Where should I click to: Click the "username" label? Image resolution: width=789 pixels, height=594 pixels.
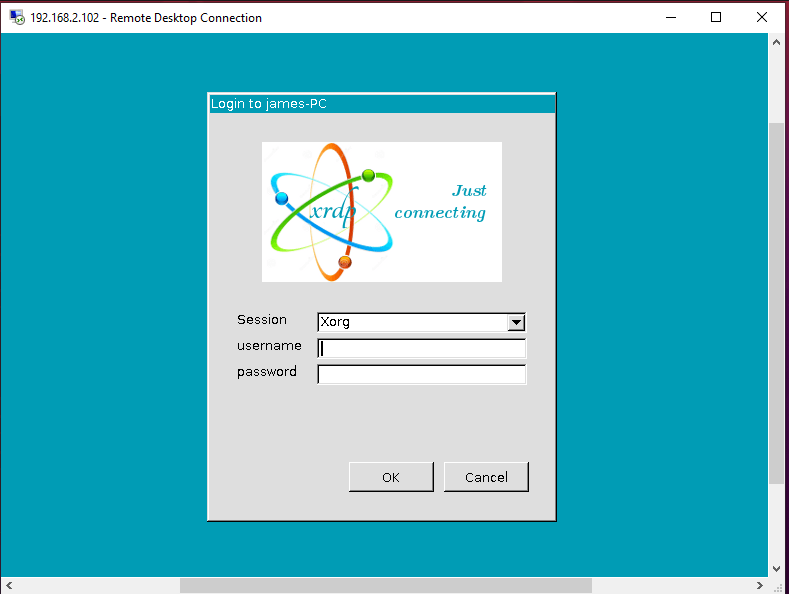pos(269,346)
